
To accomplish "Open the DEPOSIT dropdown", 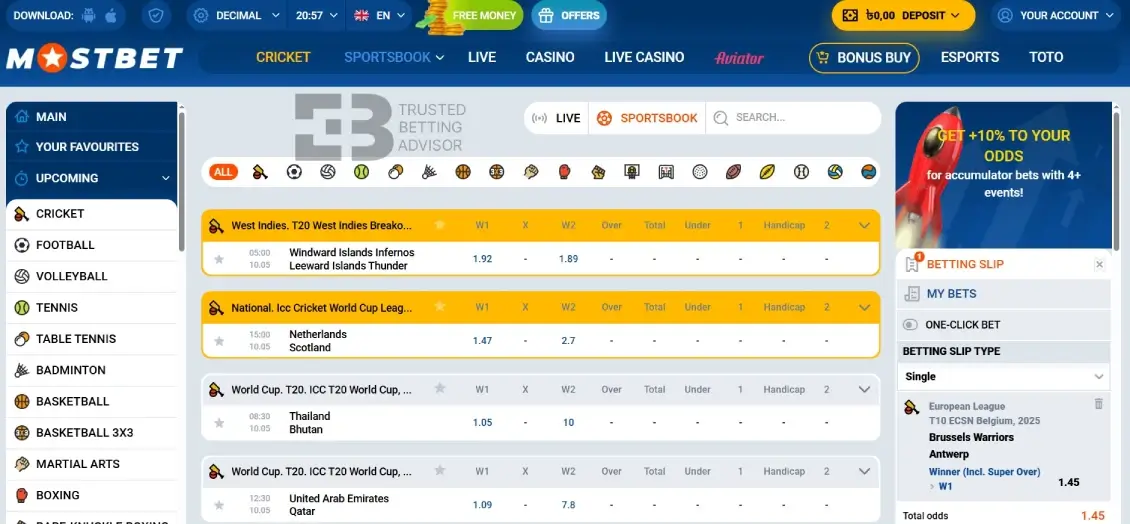I will click(x=903, y=15).
